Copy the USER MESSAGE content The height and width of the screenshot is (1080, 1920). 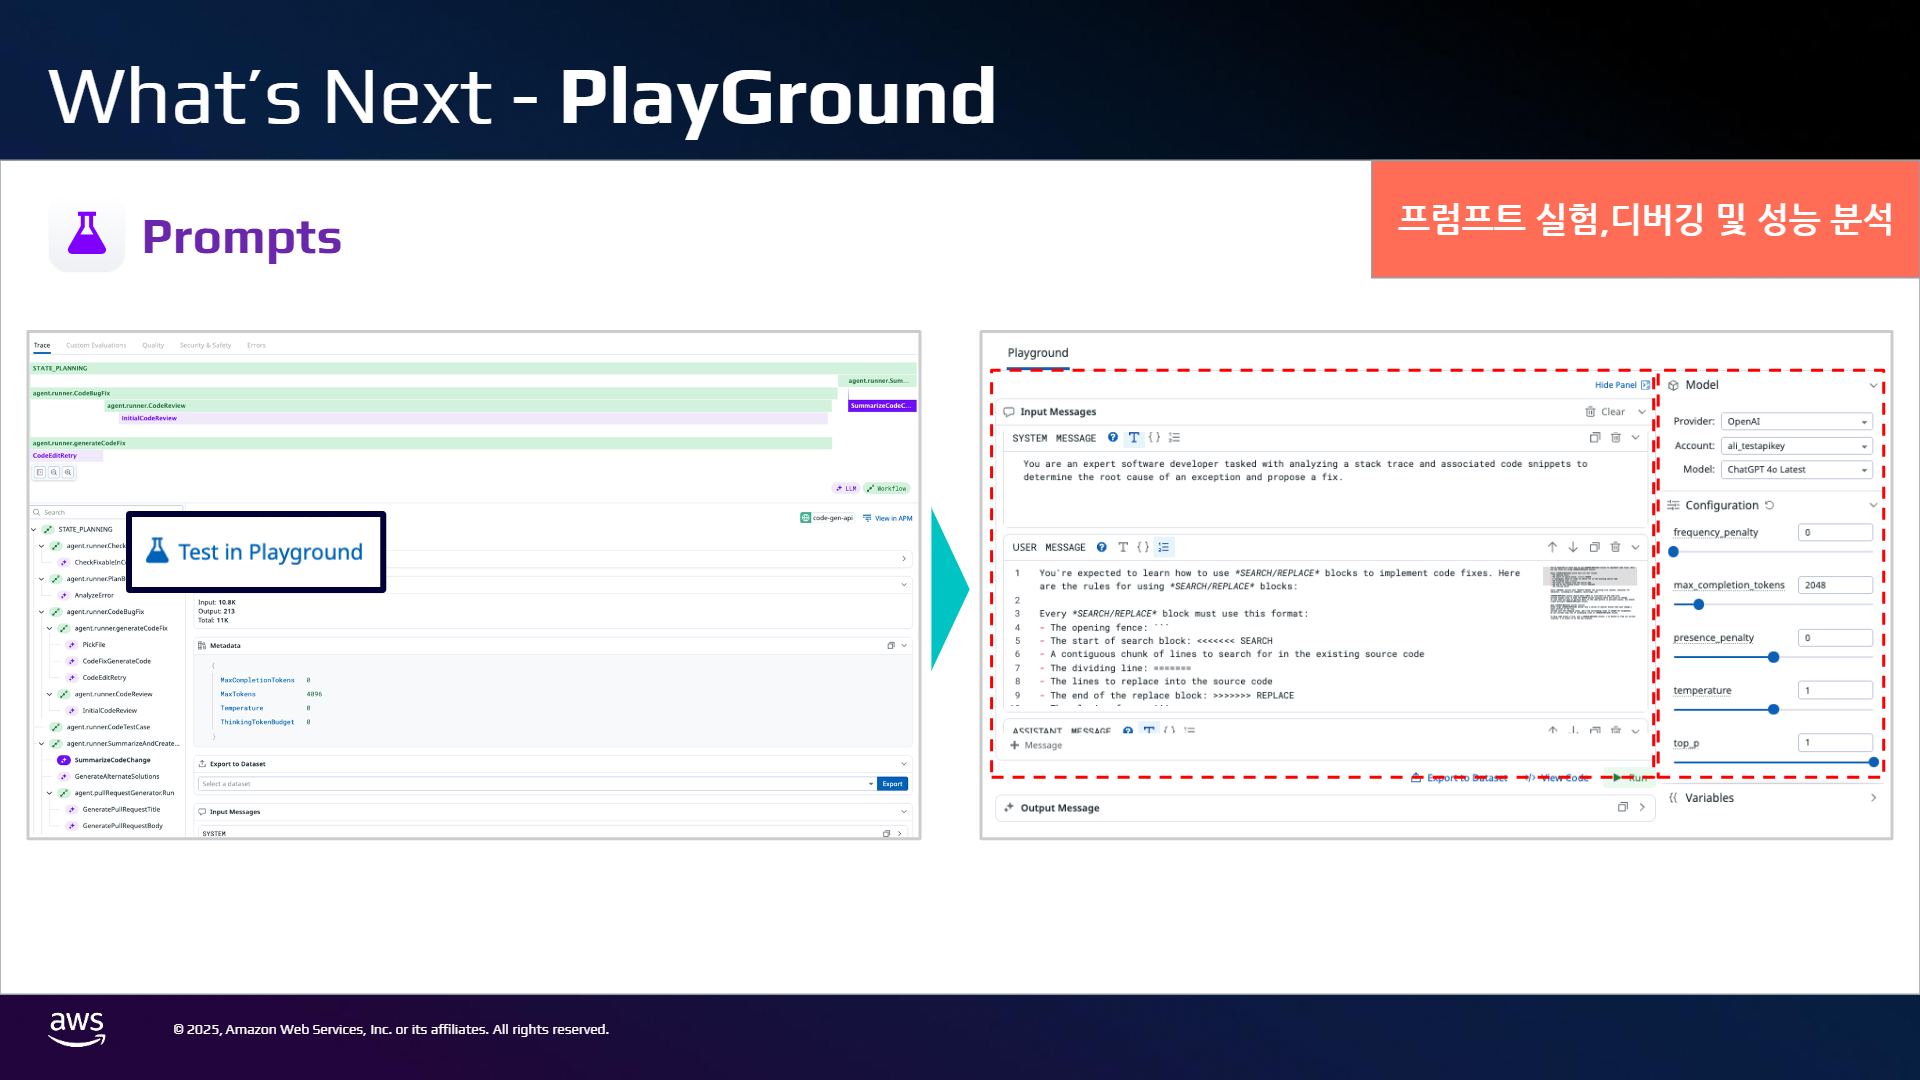1595,547
